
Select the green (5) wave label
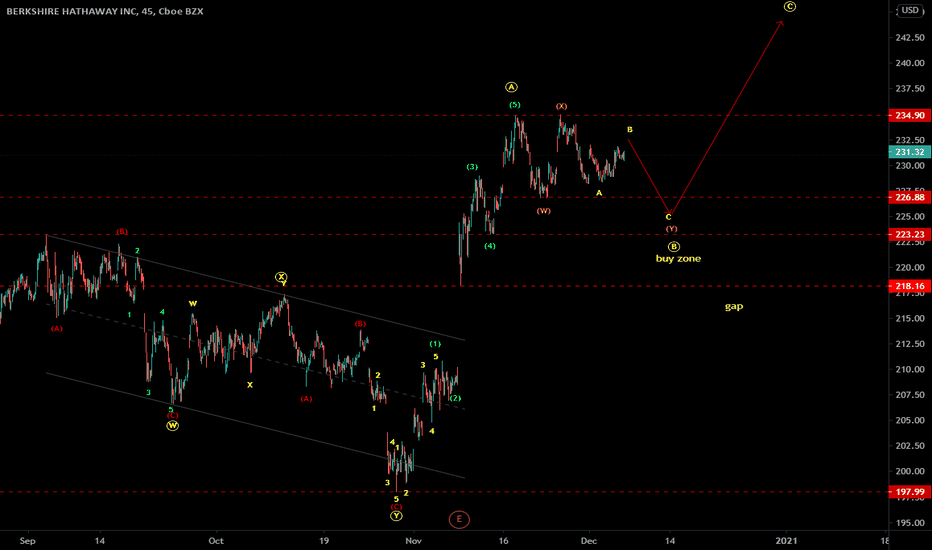tap(515, 105)
